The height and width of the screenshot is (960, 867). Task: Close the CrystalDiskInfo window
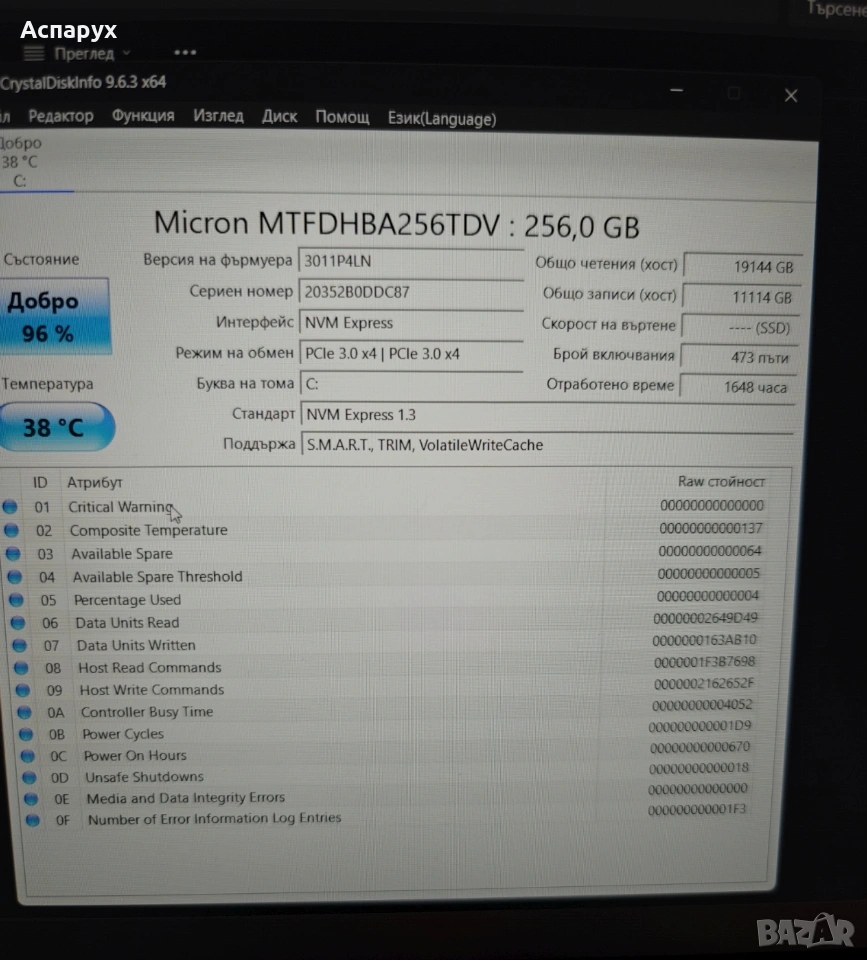tap(791, 96)
